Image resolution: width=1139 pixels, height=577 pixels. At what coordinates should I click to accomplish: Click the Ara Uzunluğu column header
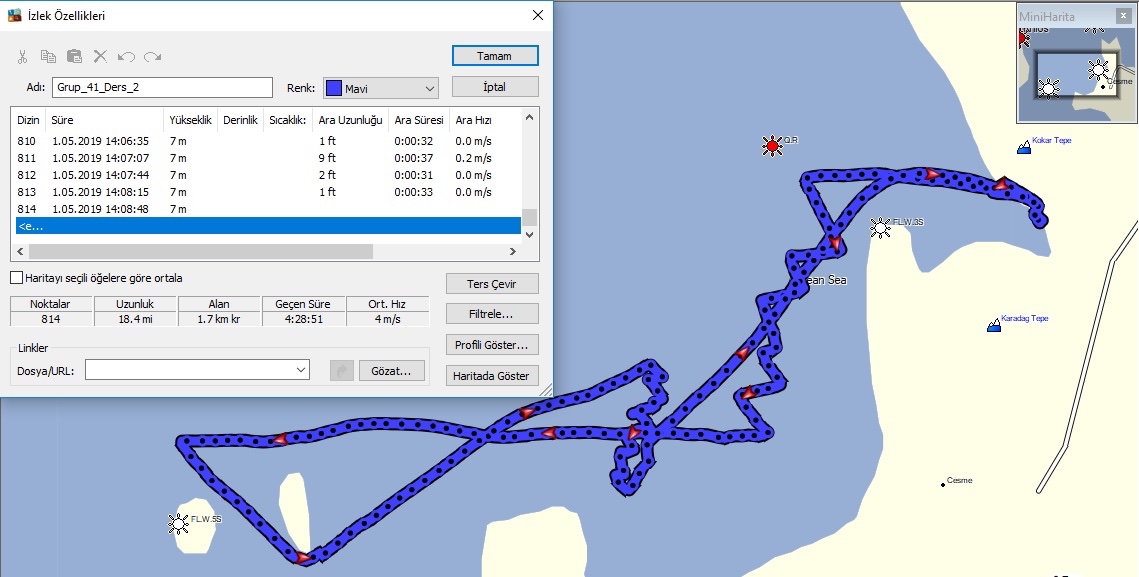(350, 120)
